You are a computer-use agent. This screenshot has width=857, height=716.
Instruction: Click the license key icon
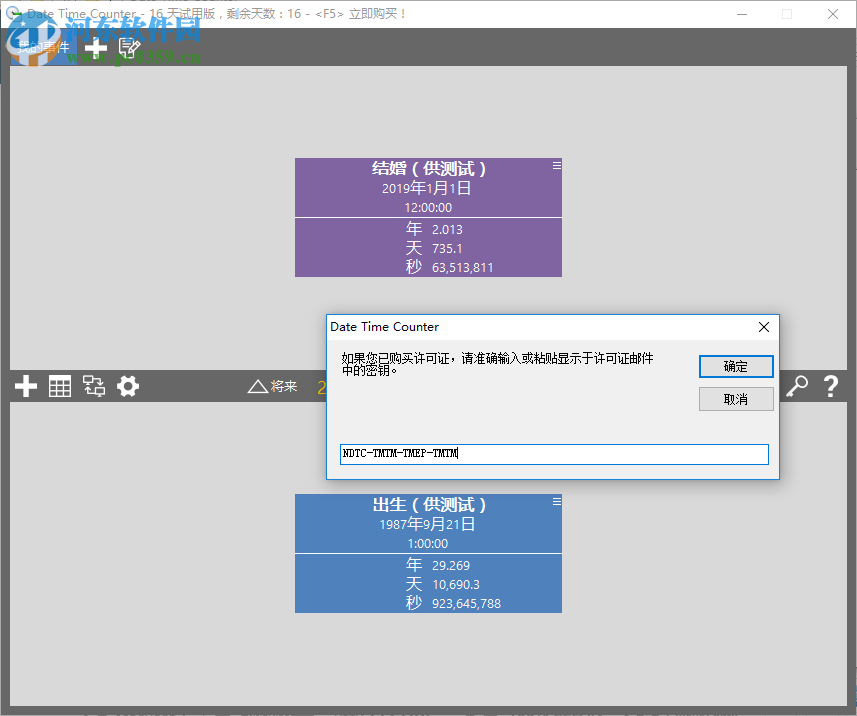(x=797, y=386)
